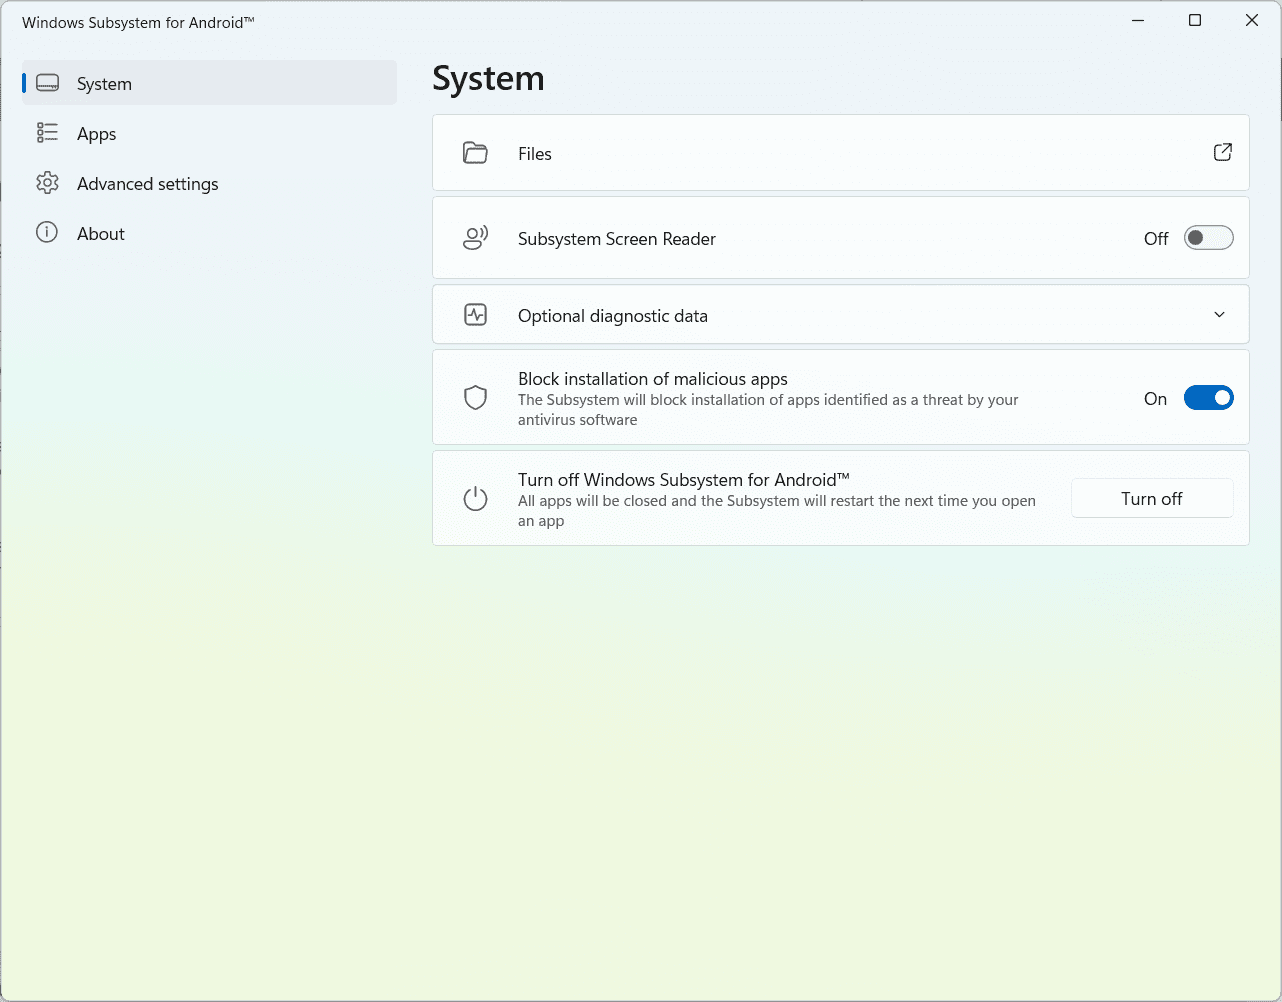
Task: Open the About page
Action: point(209,233)
